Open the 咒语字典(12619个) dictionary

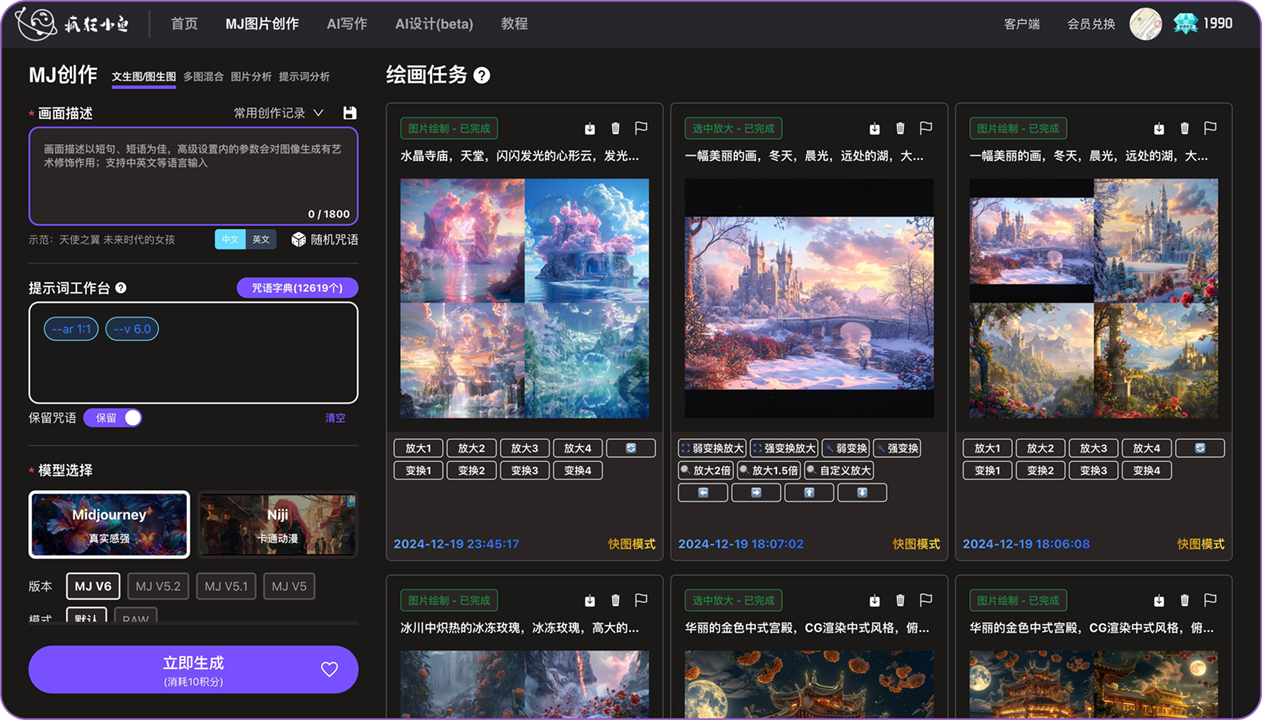[297, 288]
